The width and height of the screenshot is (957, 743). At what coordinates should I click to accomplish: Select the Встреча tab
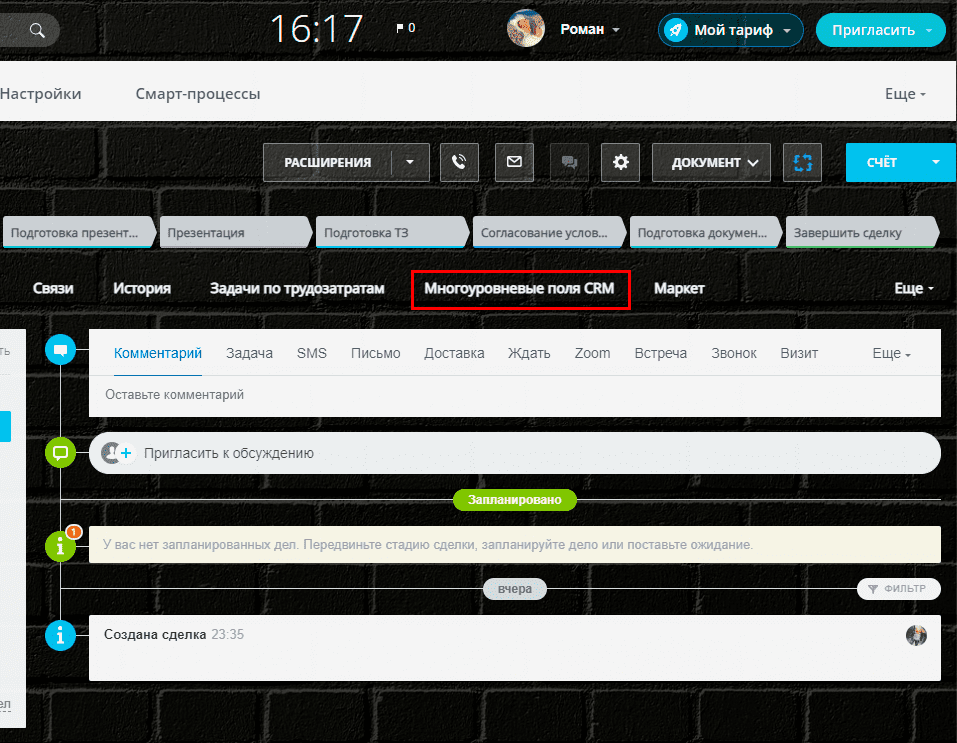pyautogui.click(x=660, y=353)
